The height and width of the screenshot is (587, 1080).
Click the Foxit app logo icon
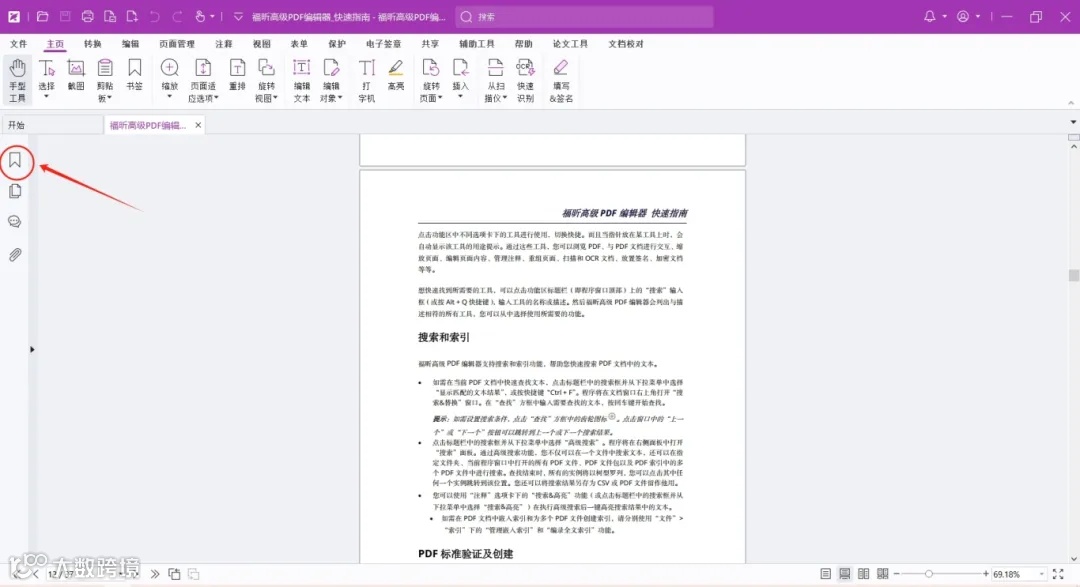coord(14,17)
